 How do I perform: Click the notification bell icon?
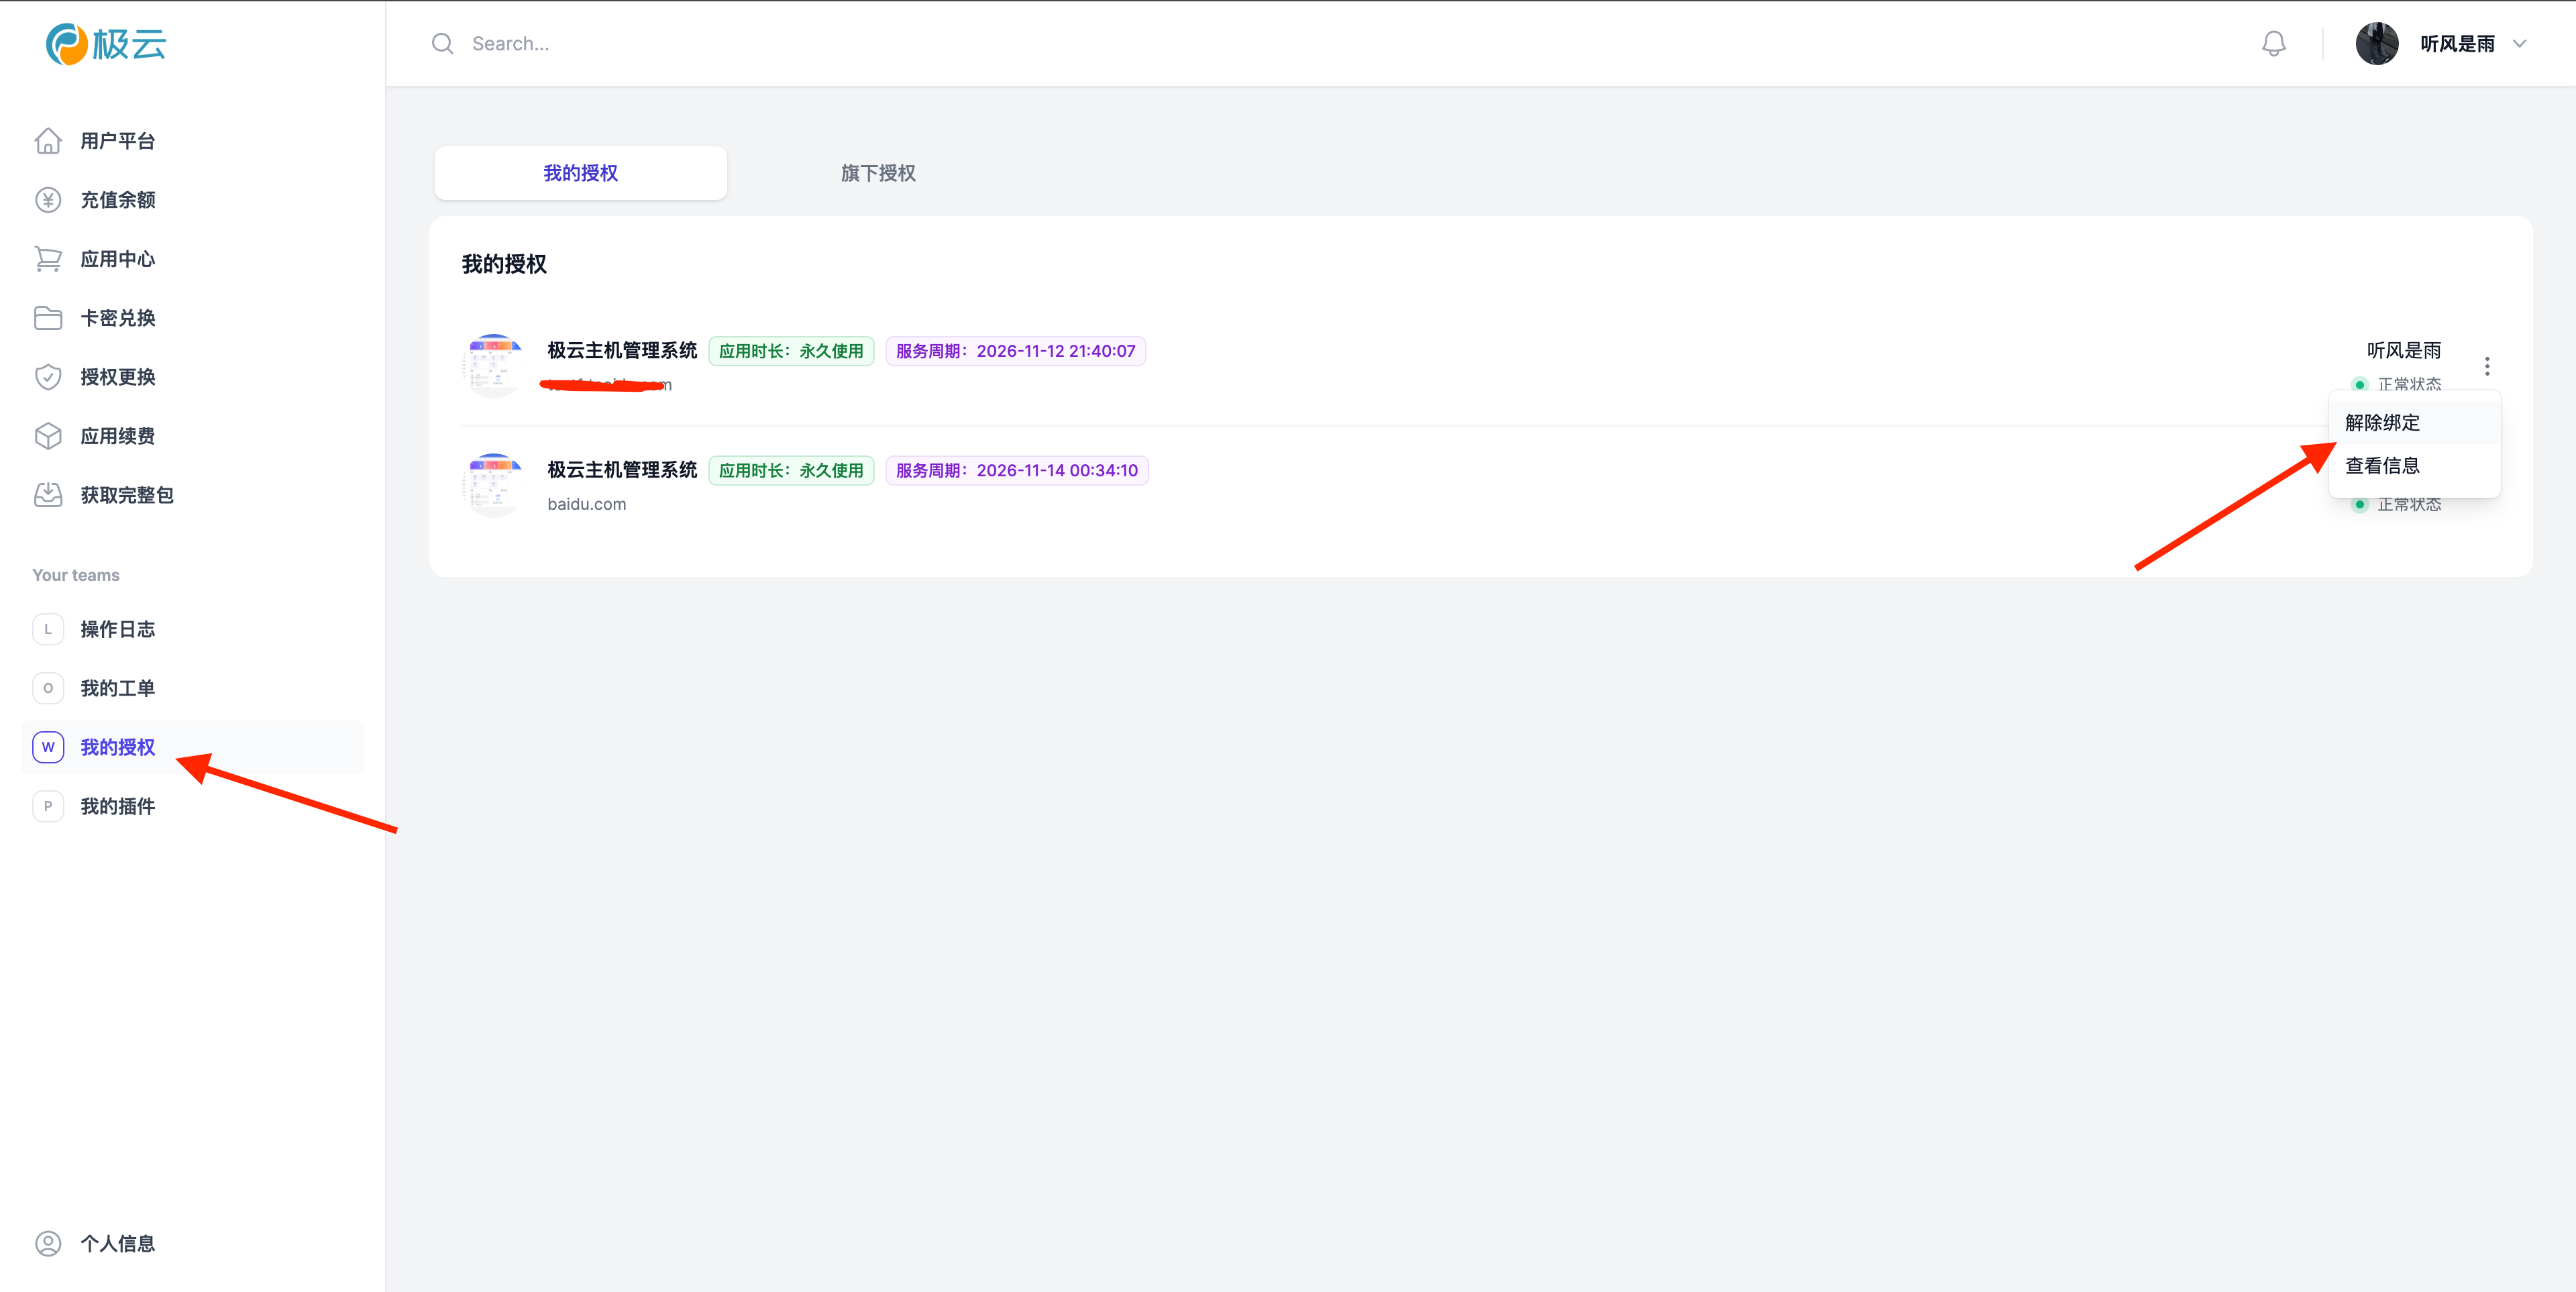[x=2273, y=44]
